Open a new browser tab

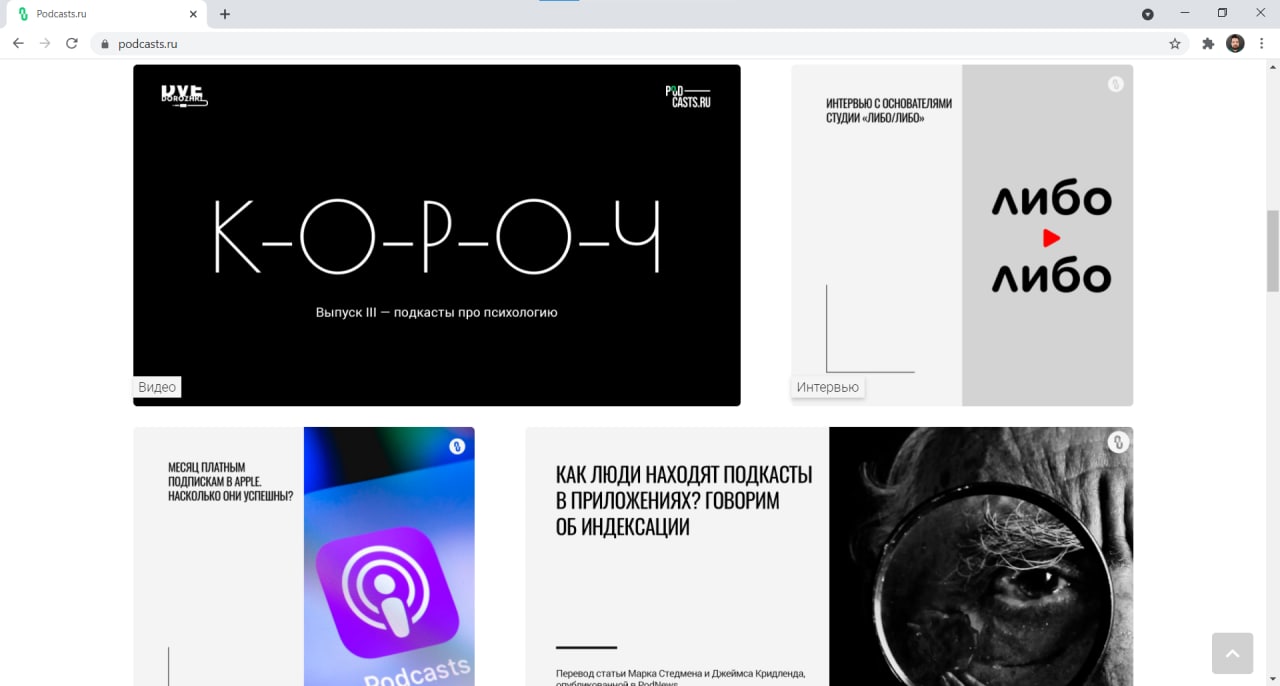point(225,14)
